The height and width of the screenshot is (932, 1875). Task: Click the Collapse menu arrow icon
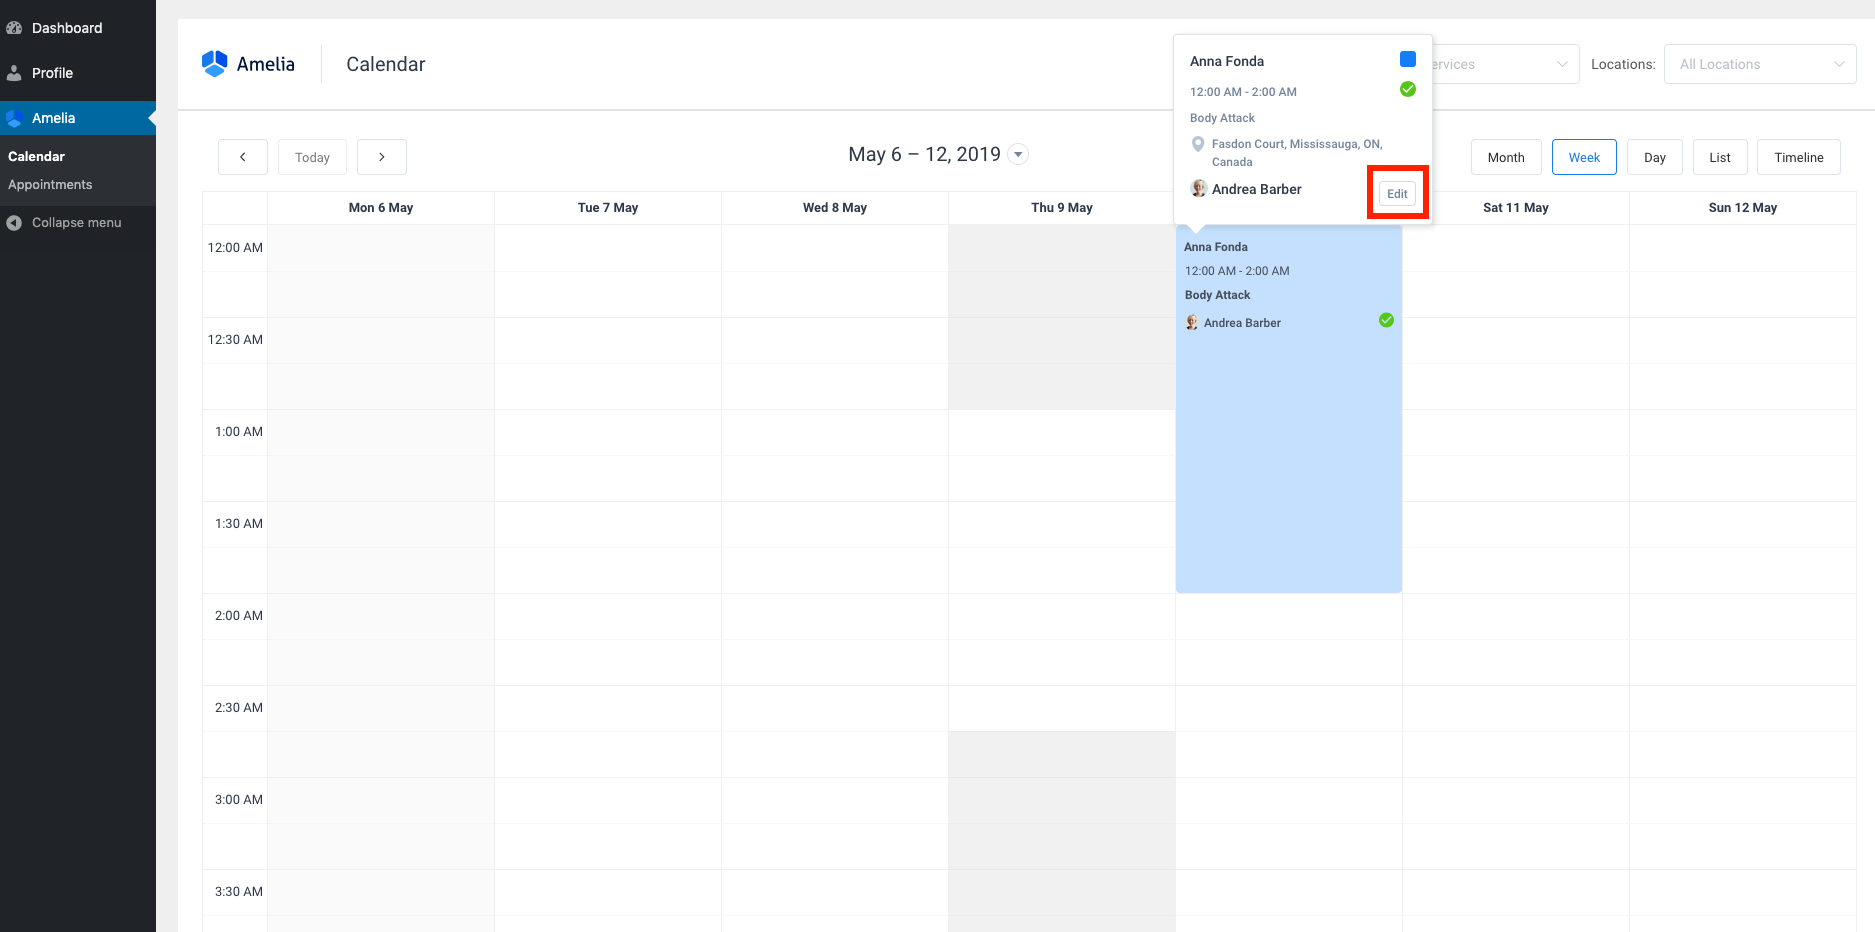(x=12, y=222)
